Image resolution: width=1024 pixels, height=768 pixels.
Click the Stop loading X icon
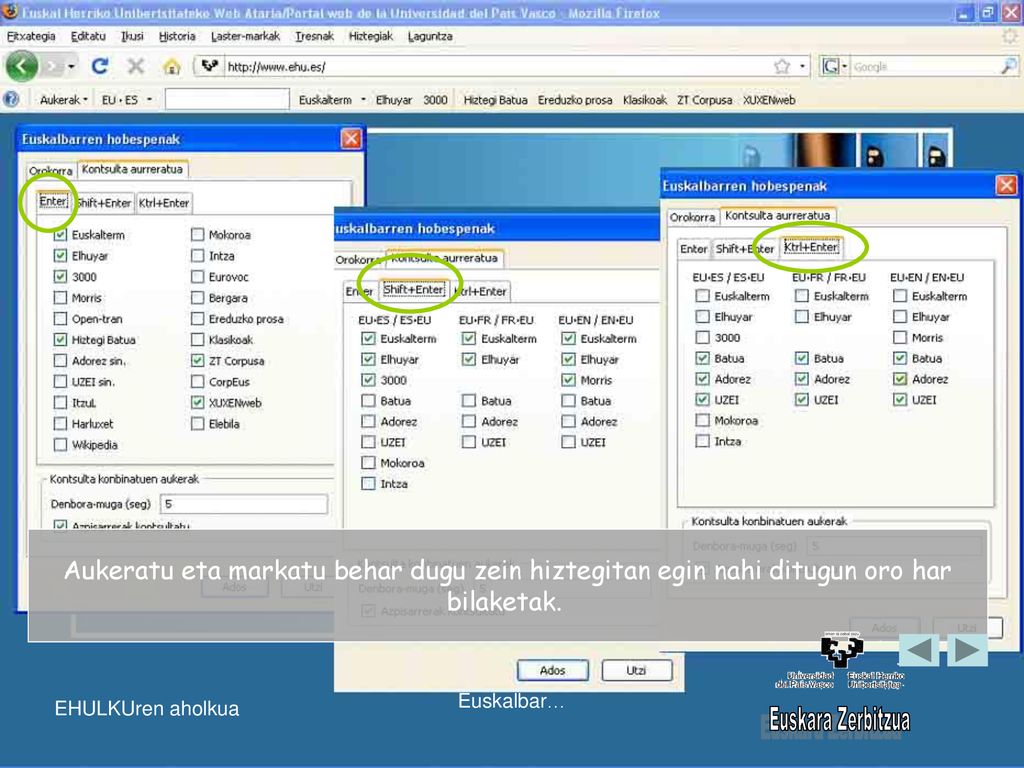click(135, 66)
